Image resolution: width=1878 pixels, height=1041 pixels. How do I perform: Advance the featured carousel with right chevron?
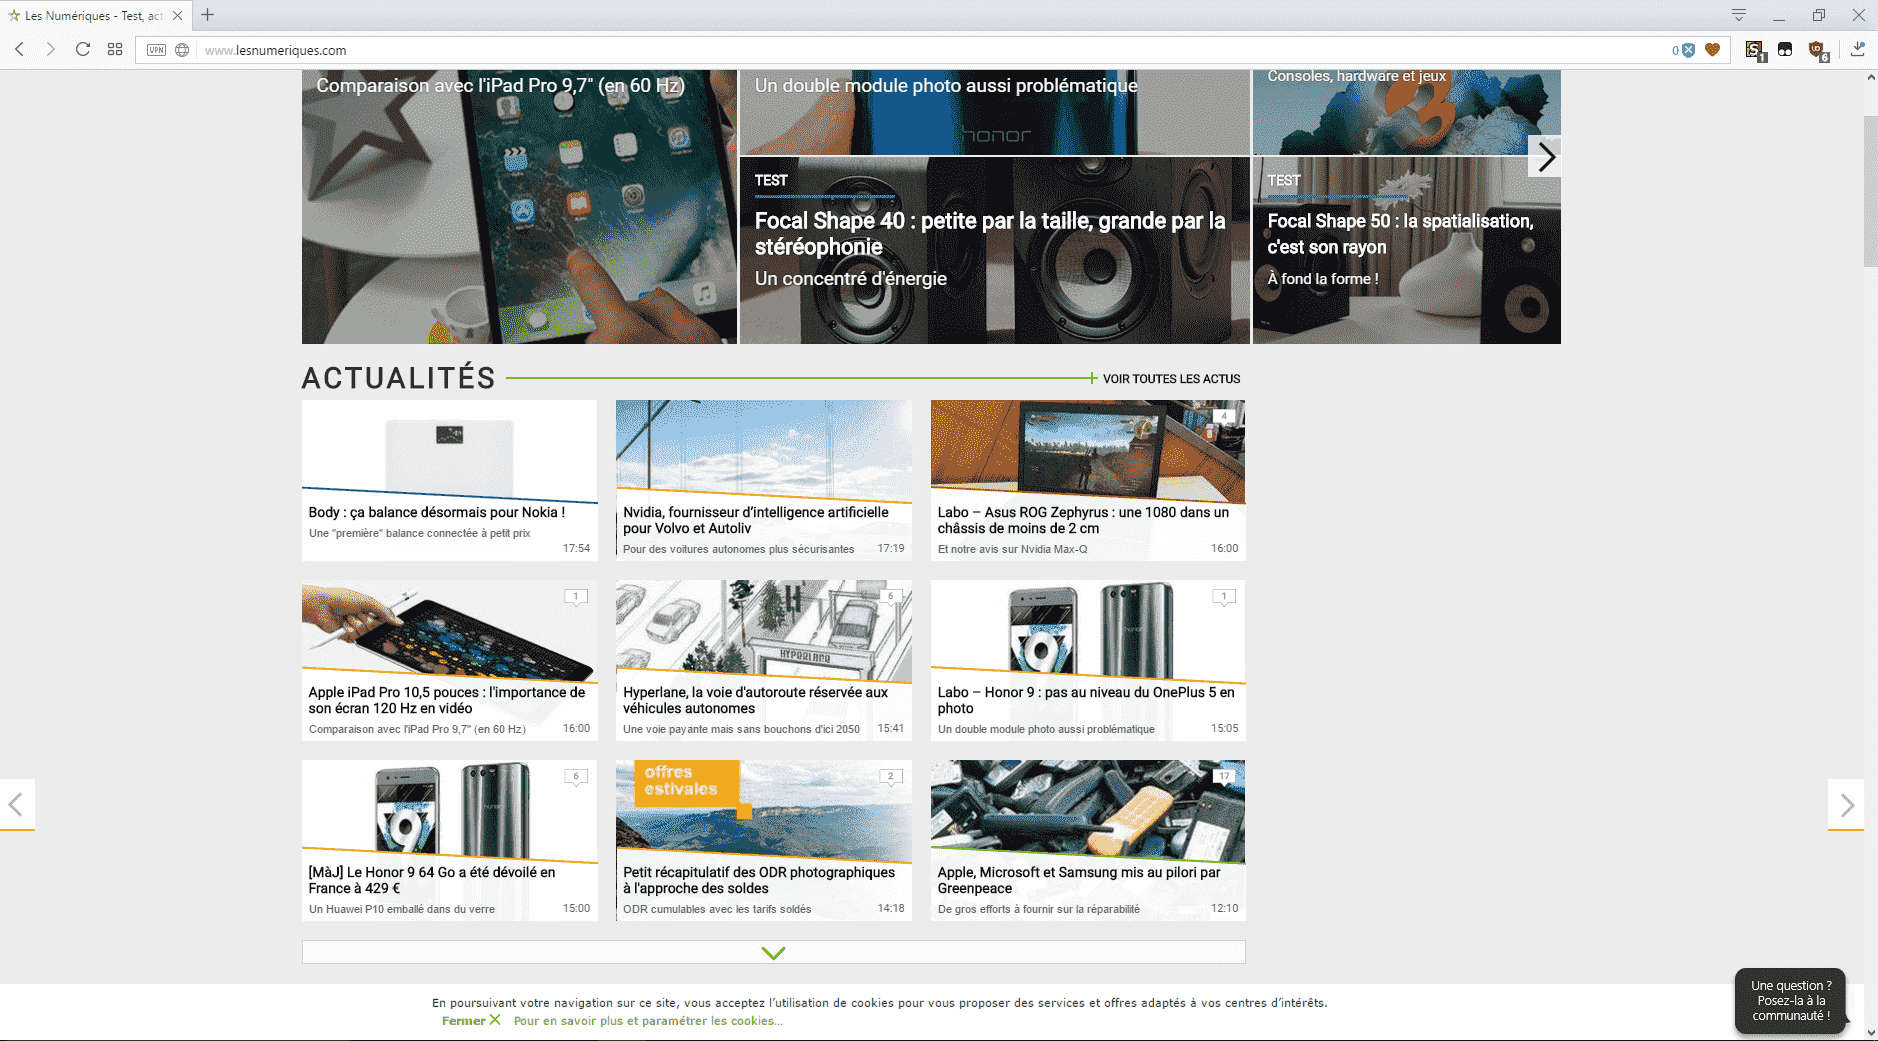pos(1545,157)
